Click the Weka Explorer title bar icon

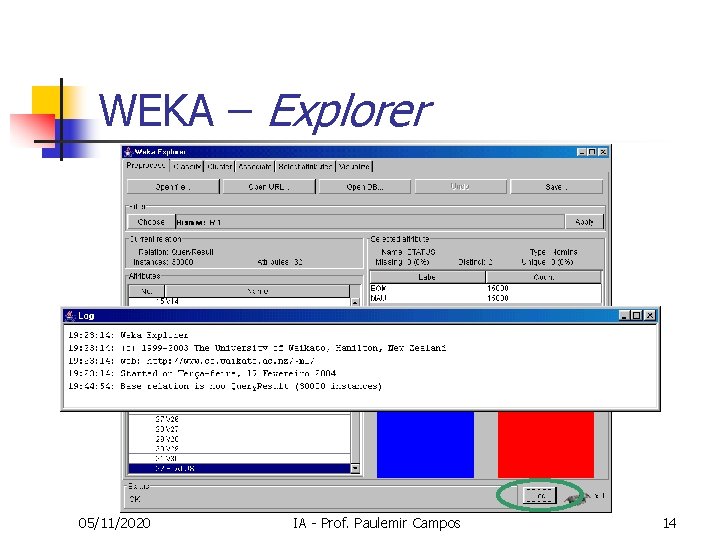click(x=128, y=152)
